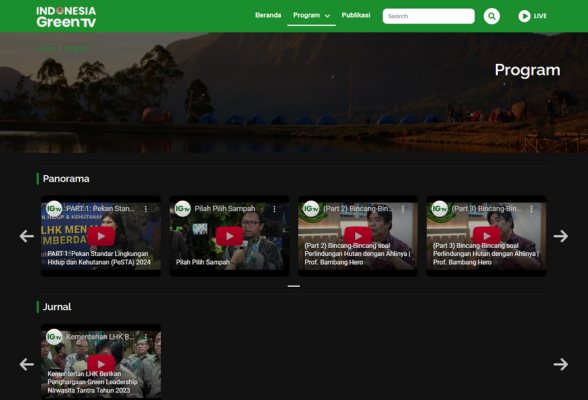Click the Program breadcrumb link
The width and height of the screenshot is (588, 400).
pos(76,48)
